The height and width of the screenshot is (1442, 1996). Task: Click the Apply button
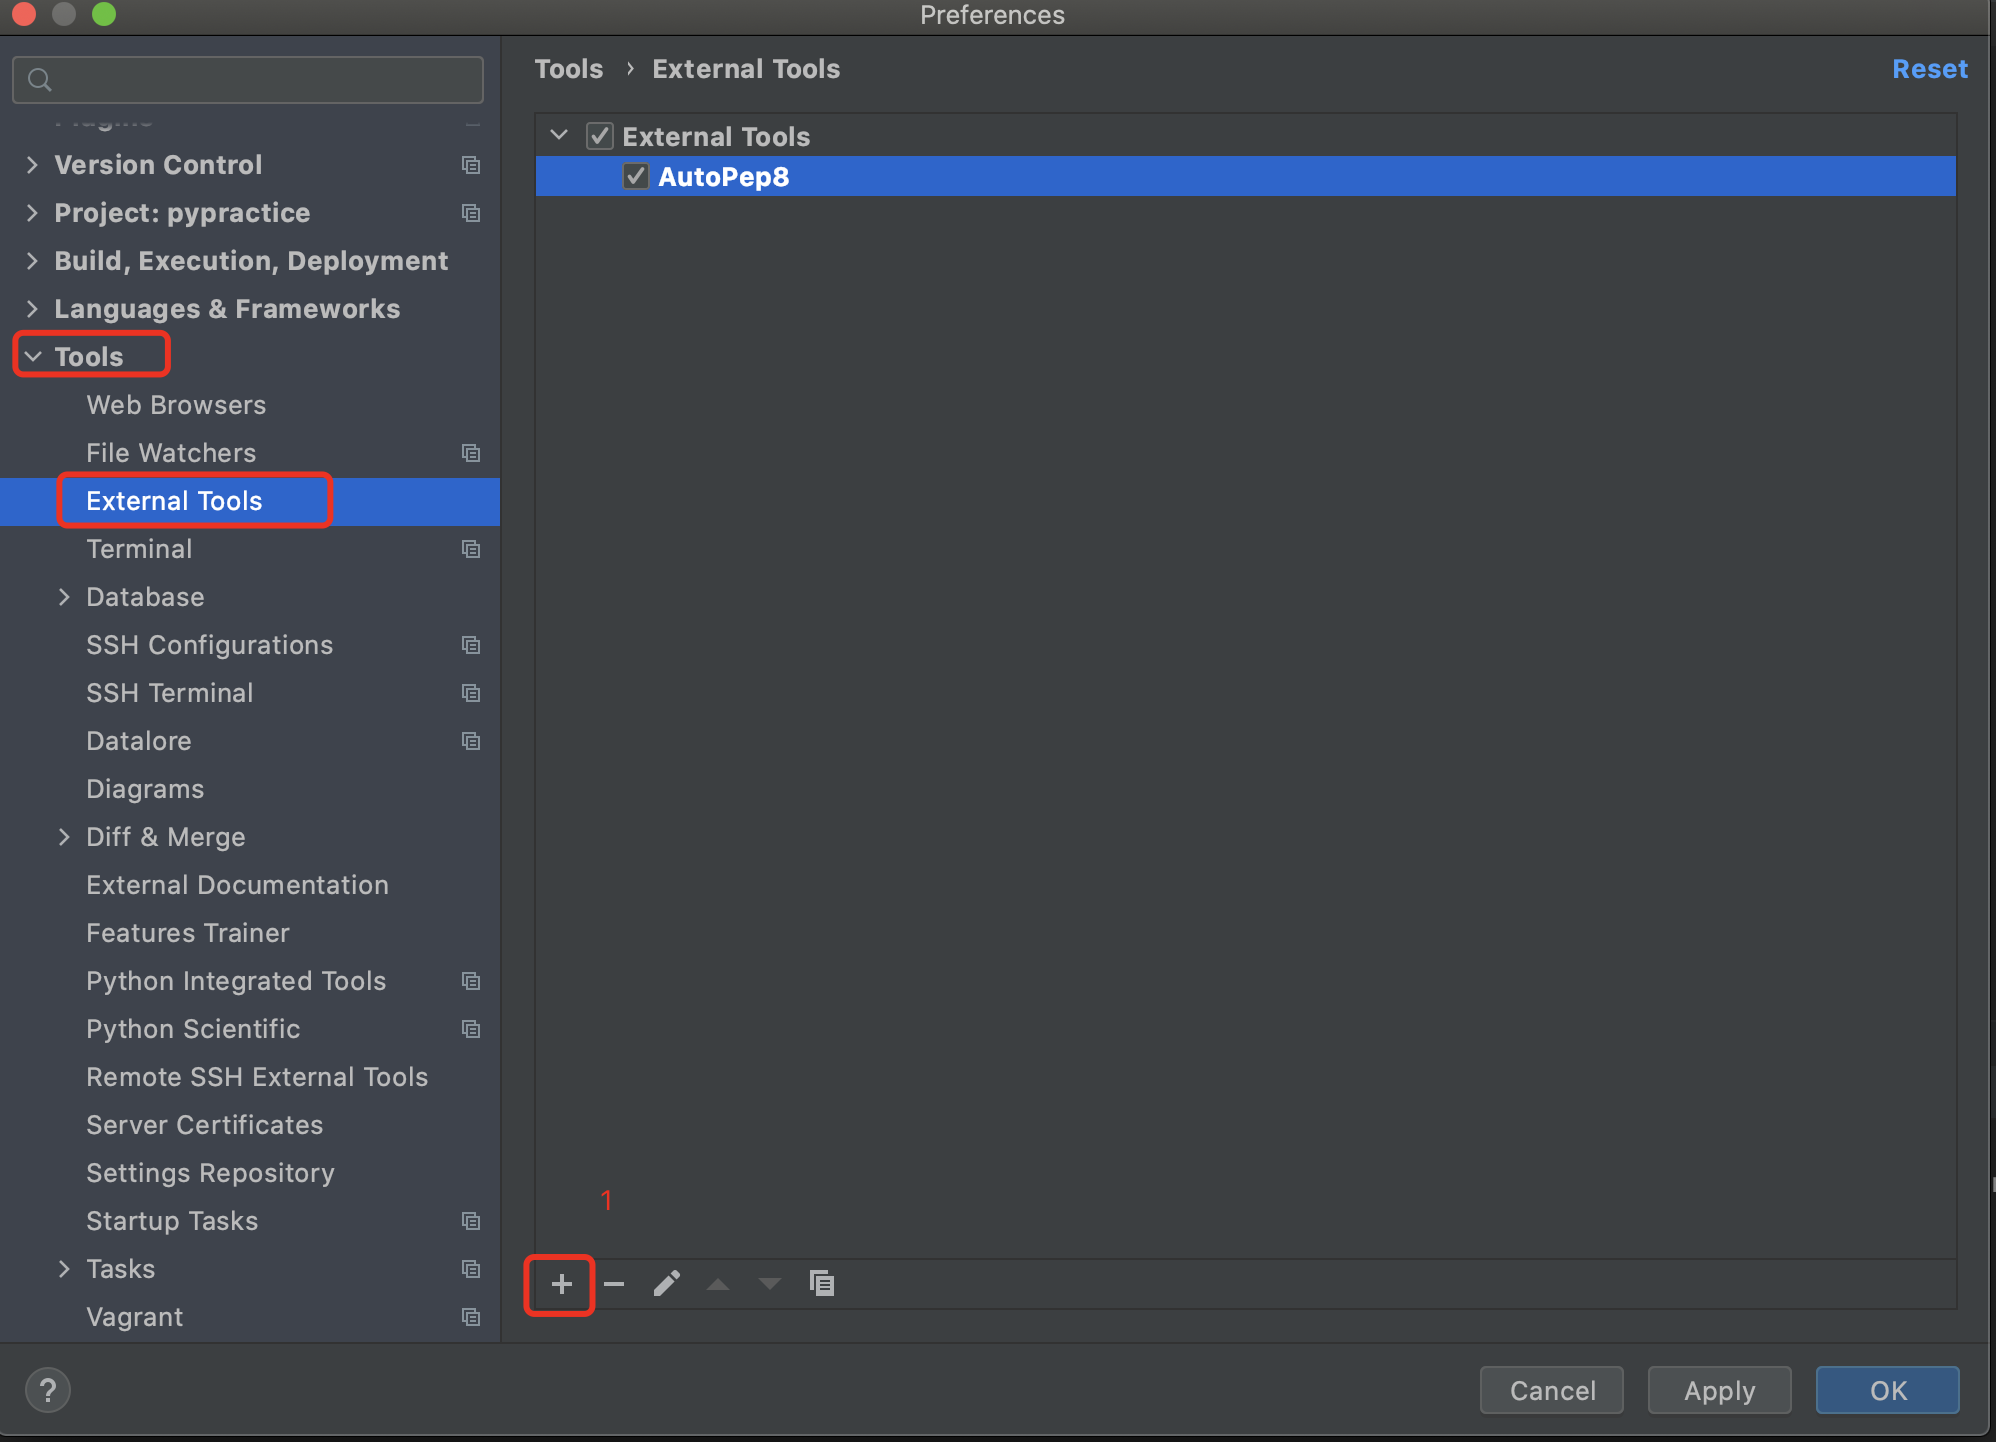(x=1719, y=1390)
